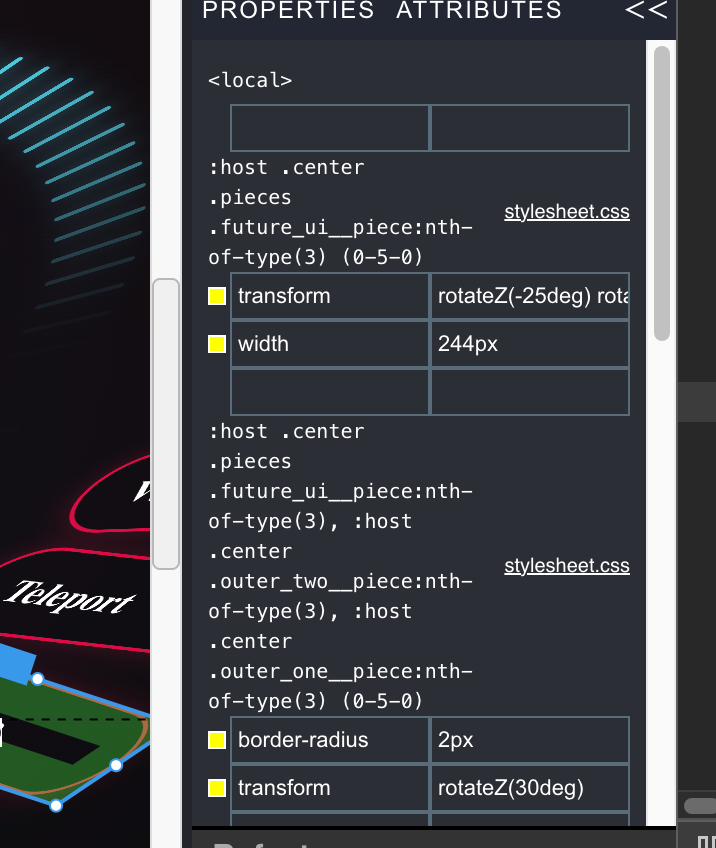This screenshot has width=716, height=848.
Task: Toggle yellow checkbox beside border-radius
Action: (x=217, y=740)
